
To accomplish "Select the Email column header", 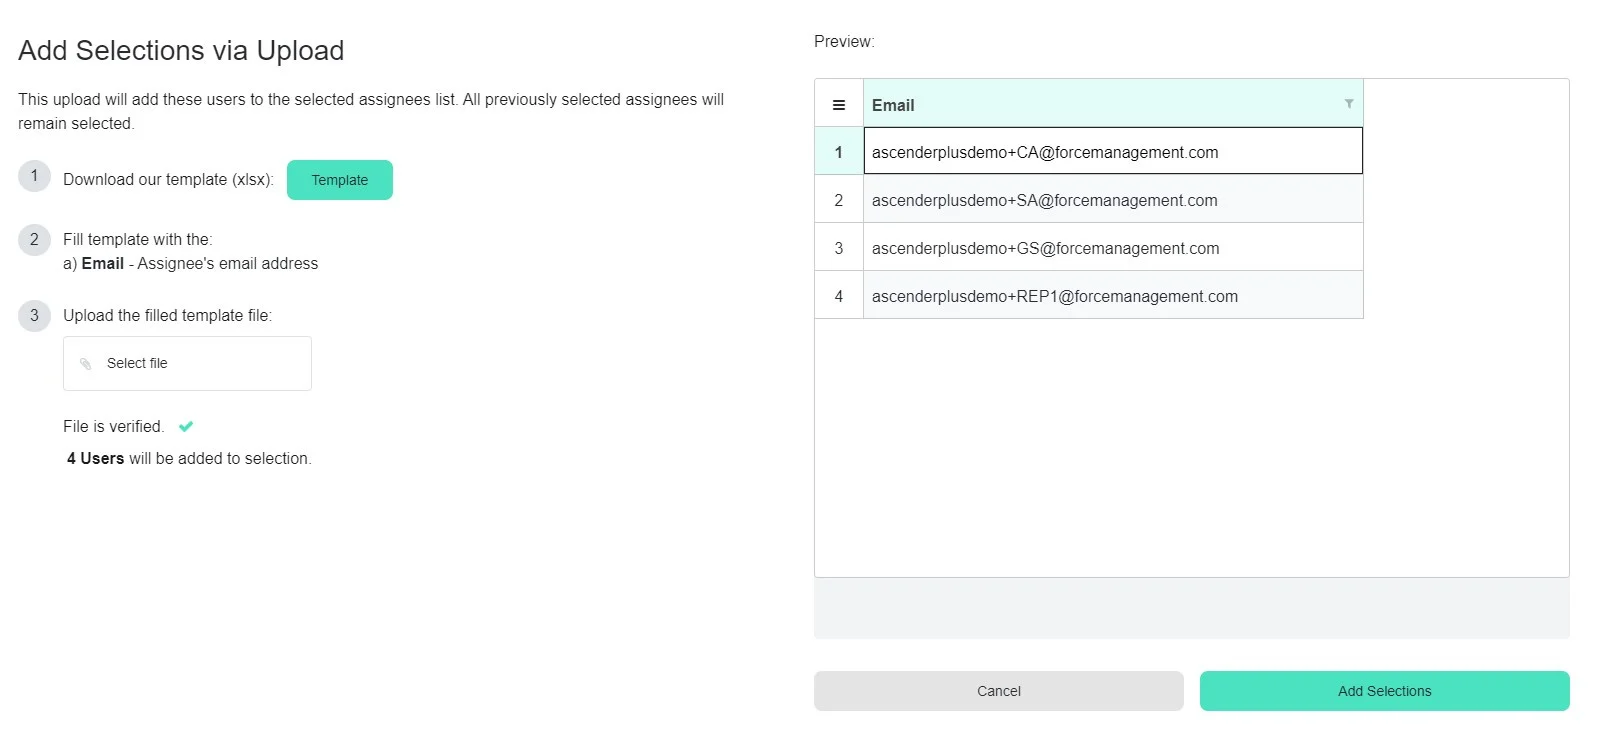I will click(x=1100, y=105).
